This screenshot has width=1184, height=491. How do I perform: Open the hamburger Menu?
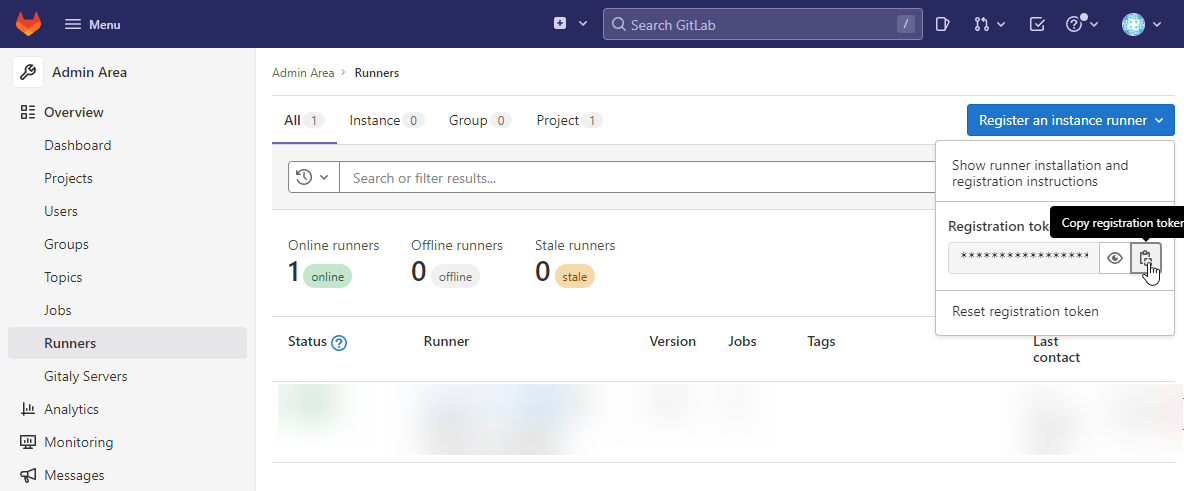[x=92, y=24]
